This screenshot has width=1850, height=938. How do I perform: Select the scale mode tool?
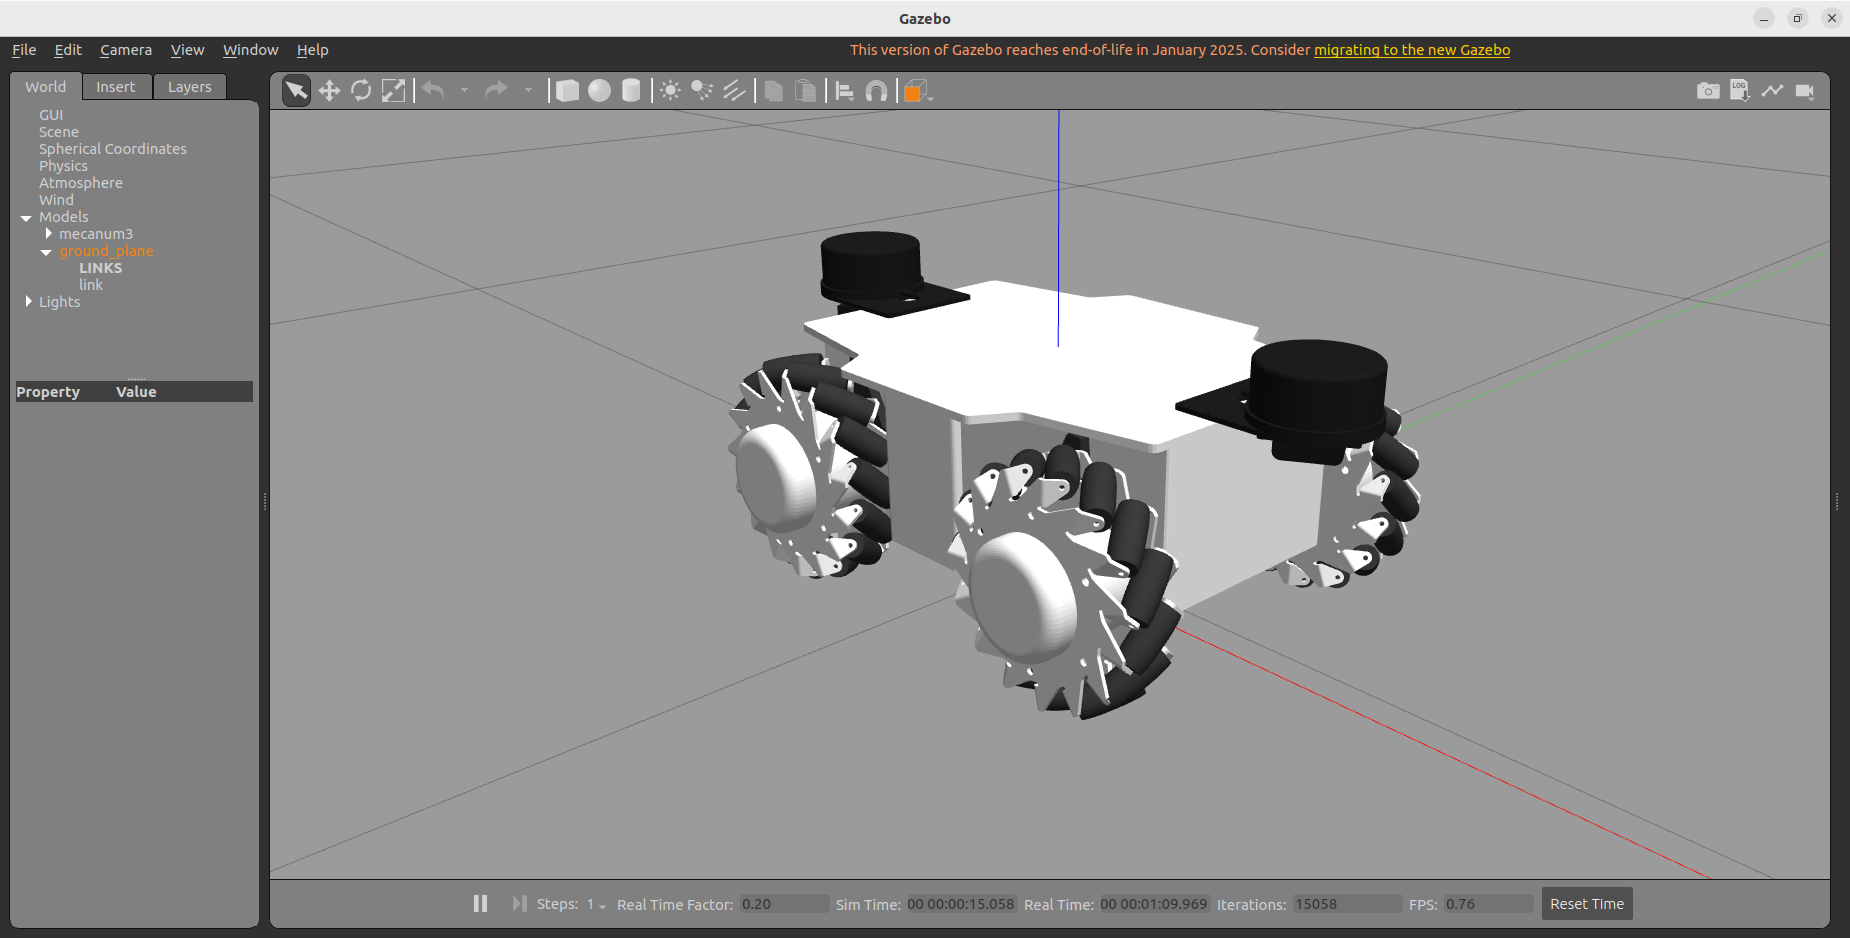coord(393,91)
